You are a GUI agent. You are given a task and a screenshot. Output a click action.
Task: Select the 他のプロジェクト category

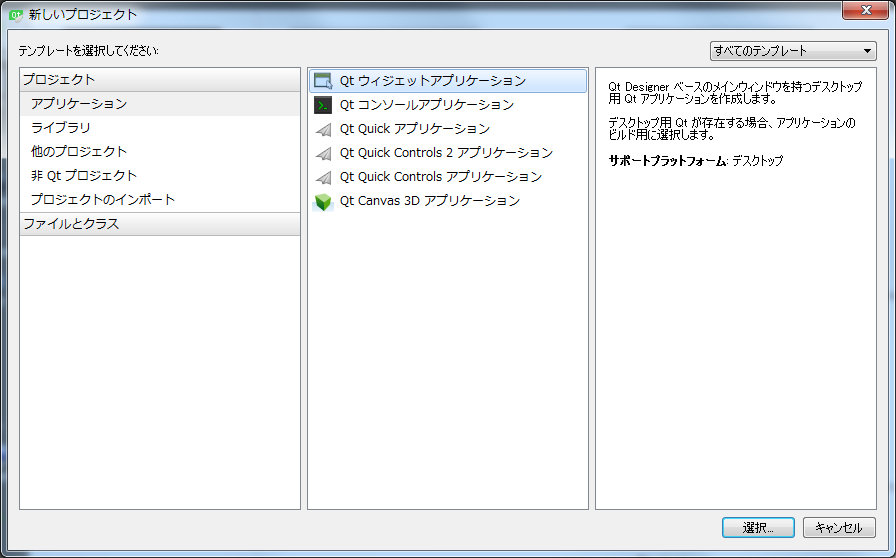tap(159, 152)
